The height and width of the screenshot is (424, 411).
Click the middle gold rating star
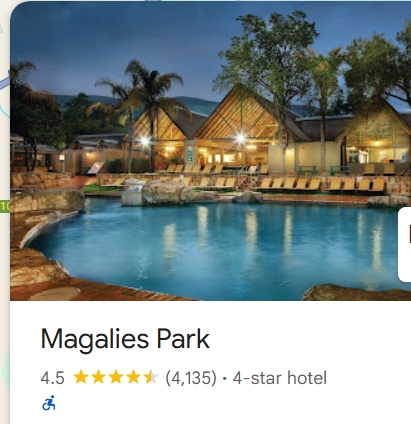tap(116, 377)
